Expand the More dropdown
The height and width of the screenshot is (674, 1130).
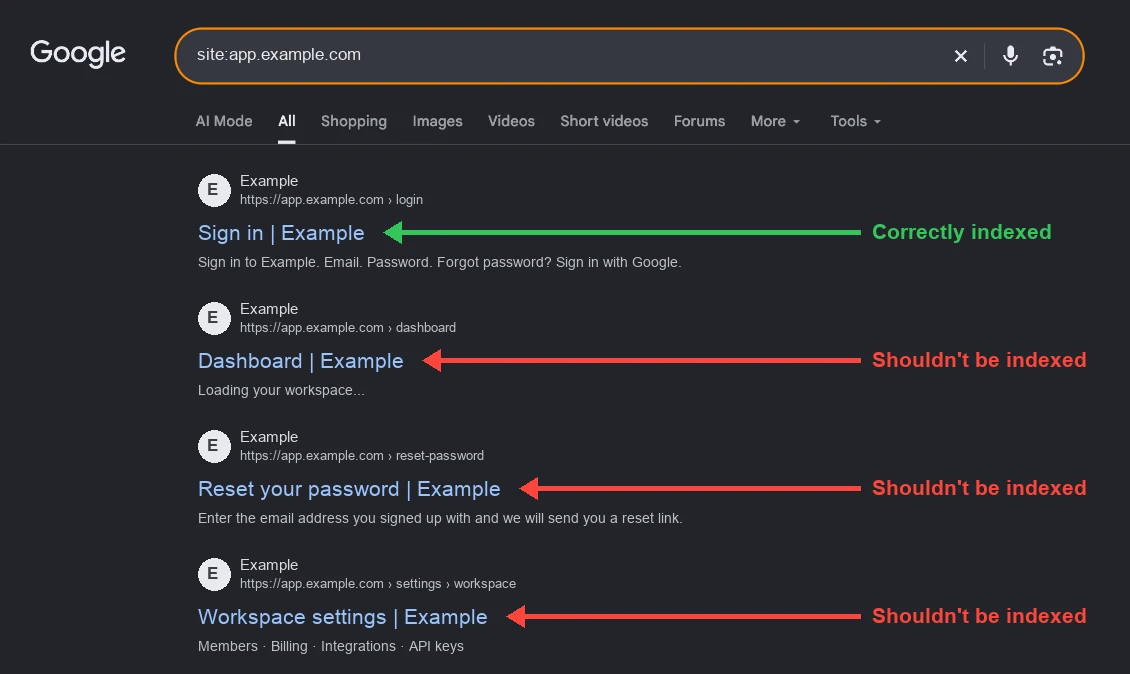[x=775, y=121]
